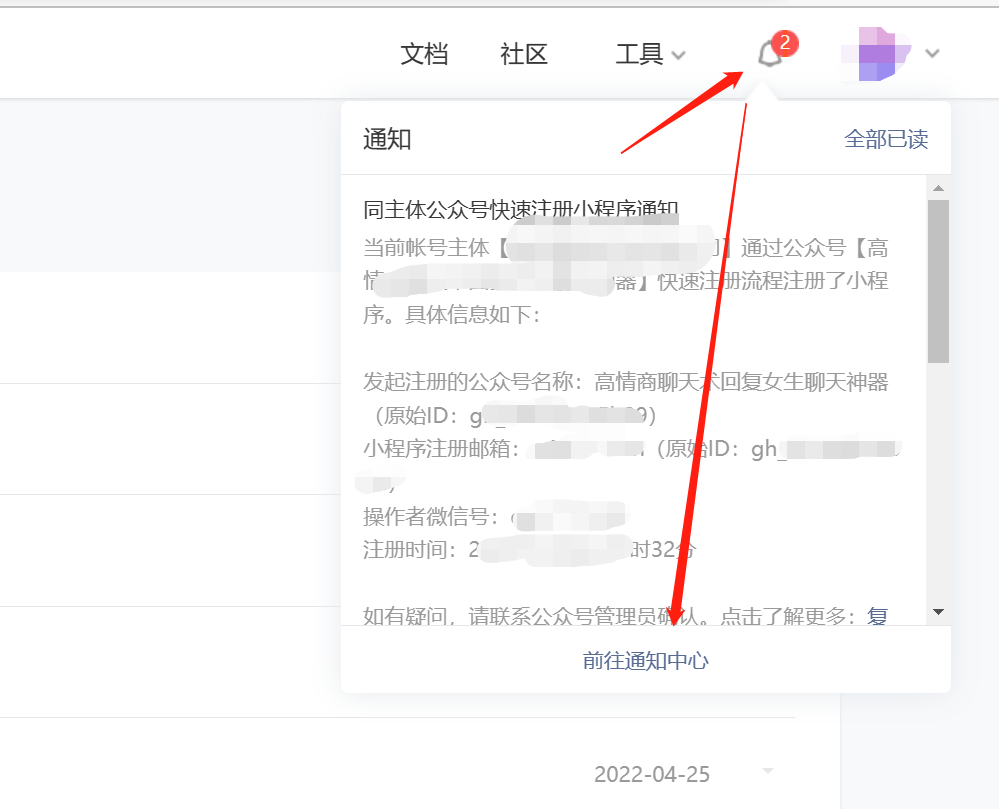The image size is (999, 809).
Task: Click the 注册时间 line
Action: click(x=529, y=549)
